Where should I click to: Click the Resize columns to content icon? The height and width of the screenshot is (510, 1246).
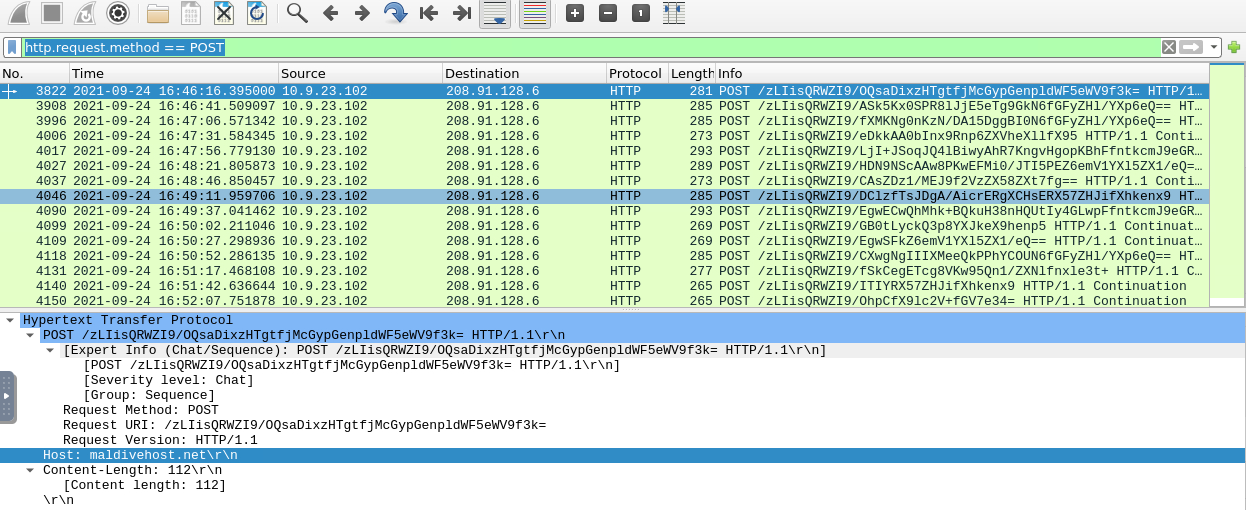click(674, 13)
